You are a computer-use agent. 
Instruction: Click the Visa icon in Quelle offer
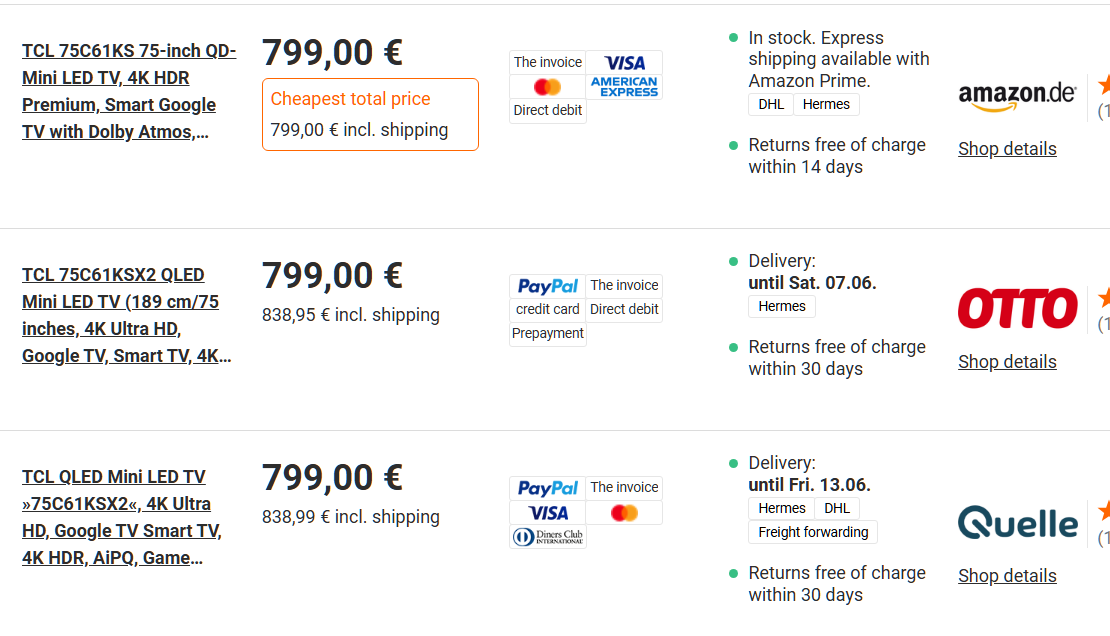[547, 512]
